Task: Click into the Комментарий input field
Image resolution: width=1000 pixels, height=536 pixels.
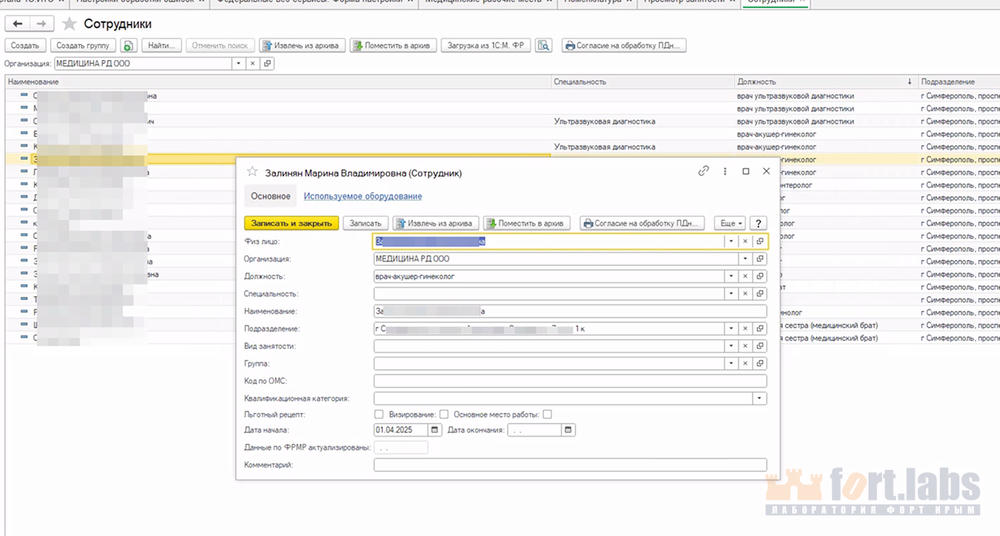Action: pyautogui.click(x=569, y=465)
